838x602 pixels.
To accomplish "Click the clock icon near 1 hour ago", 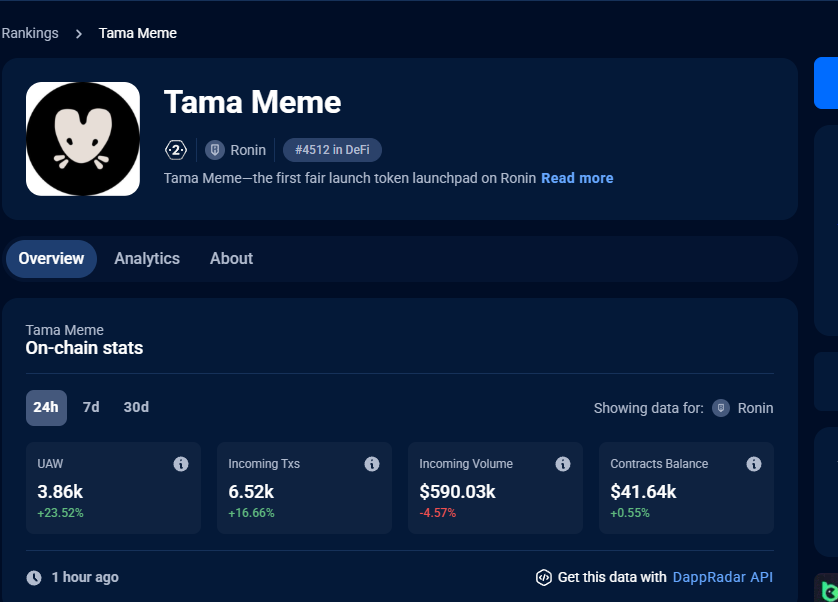I will [x=34, y=578].
